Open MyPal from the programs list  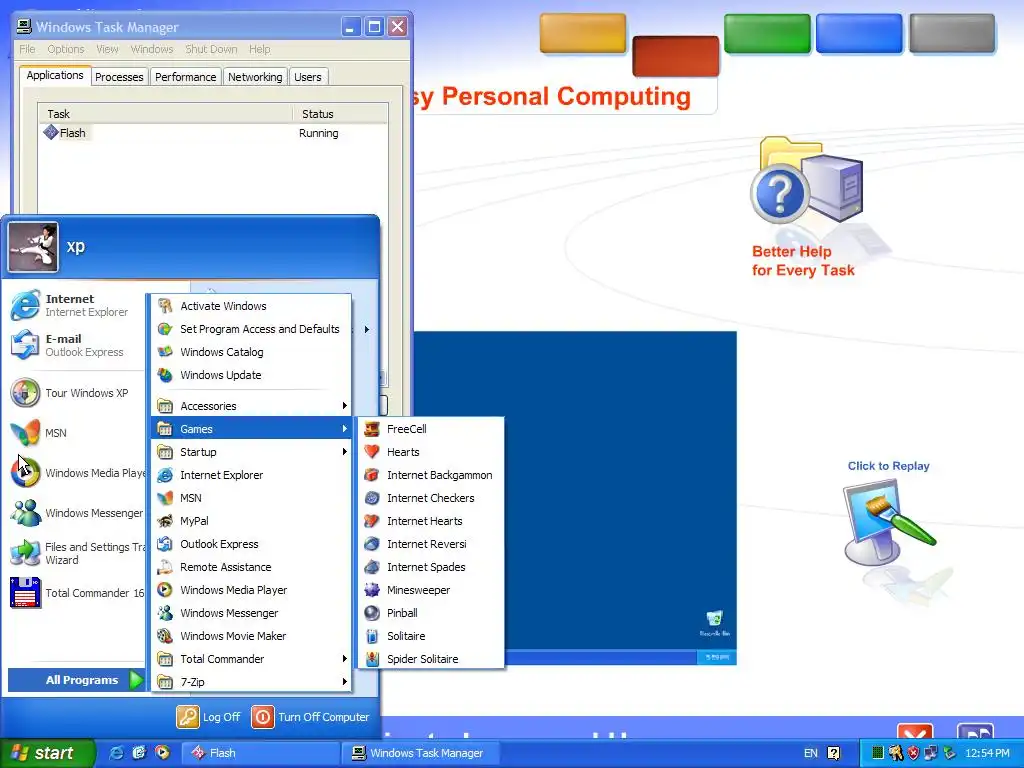pyautogui.click(x=251, y=521)
